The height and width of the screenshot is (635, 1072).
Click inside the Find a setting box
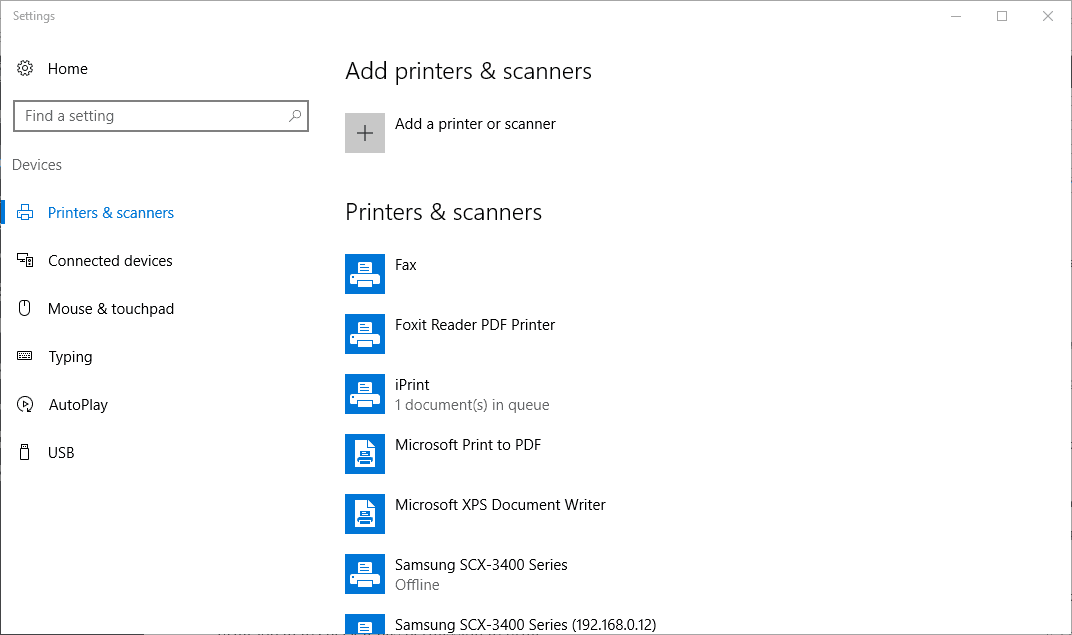(x=150, y=116)
